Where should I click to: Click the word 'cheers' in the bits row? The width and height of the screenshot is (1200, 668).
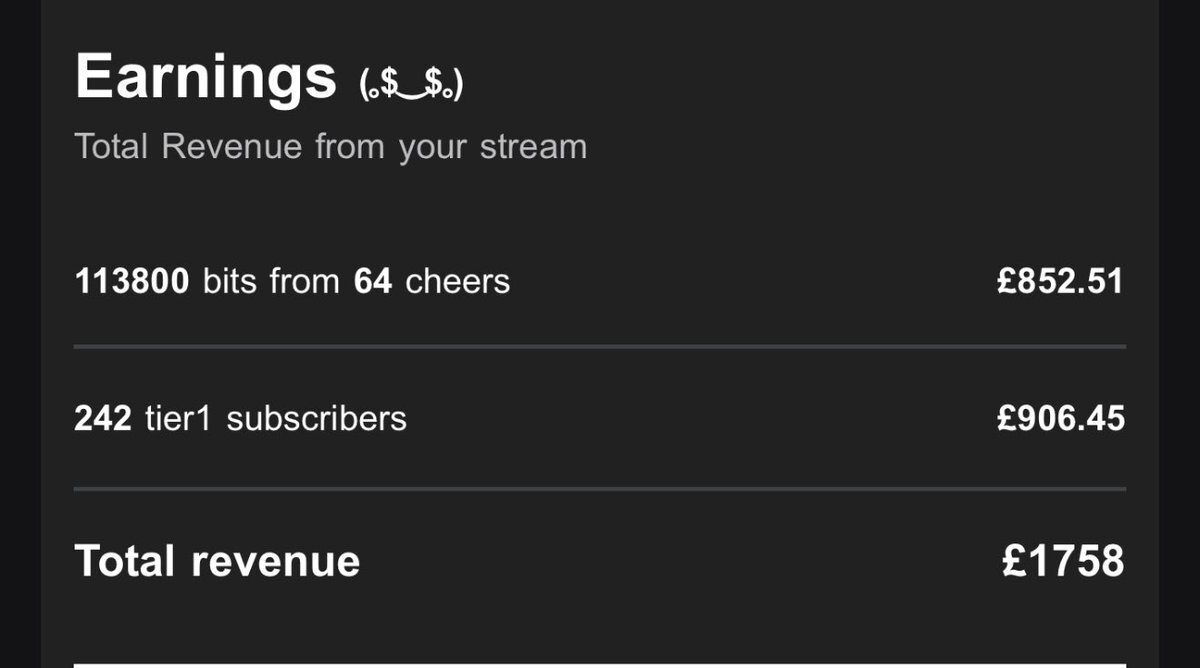coord(457,282)
